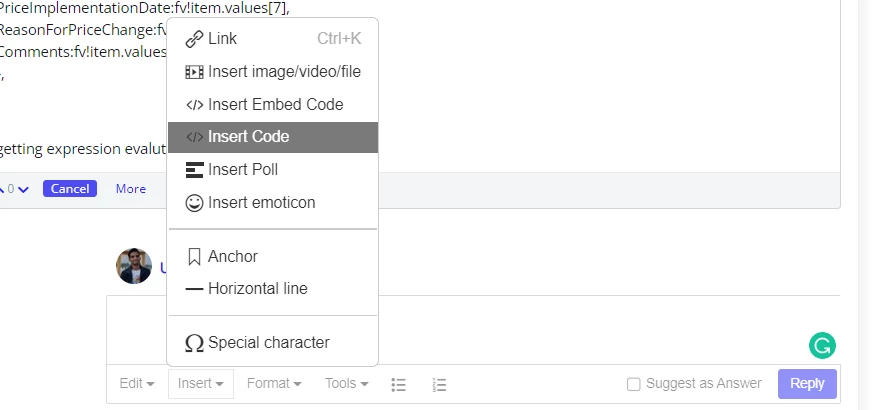The height and width of the screenshot is (410, 872).
Task: Open the More link under the post
Action: coord(131,189)
